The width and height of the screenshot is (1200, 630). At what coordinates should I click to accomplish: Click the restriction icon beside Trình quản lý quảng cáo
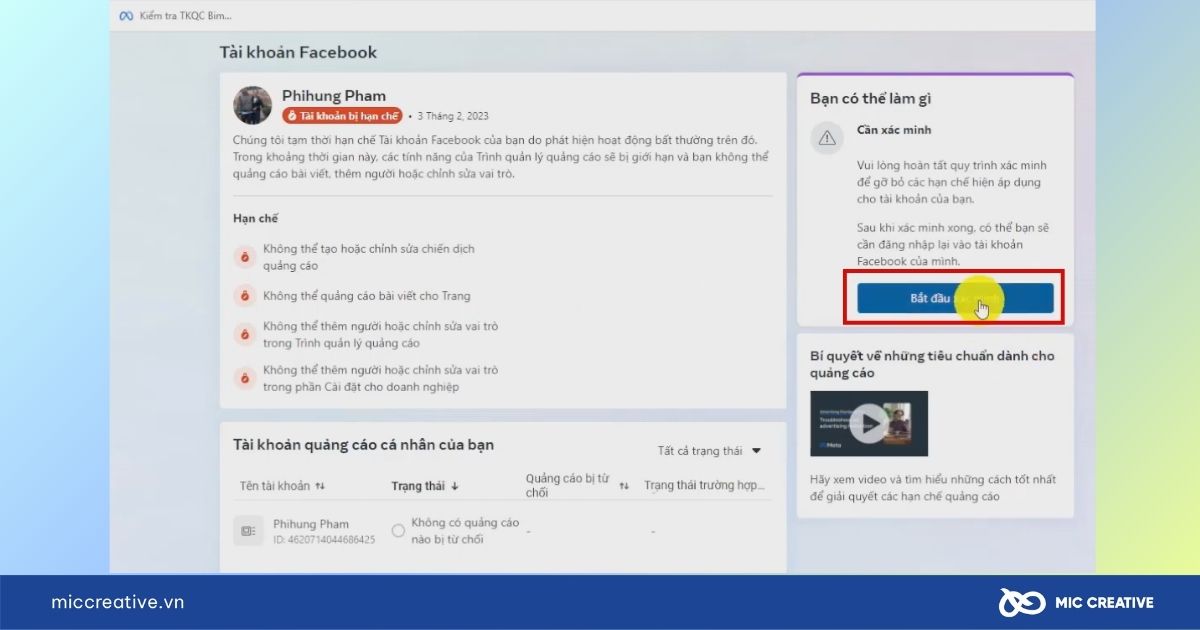(244, 335)
